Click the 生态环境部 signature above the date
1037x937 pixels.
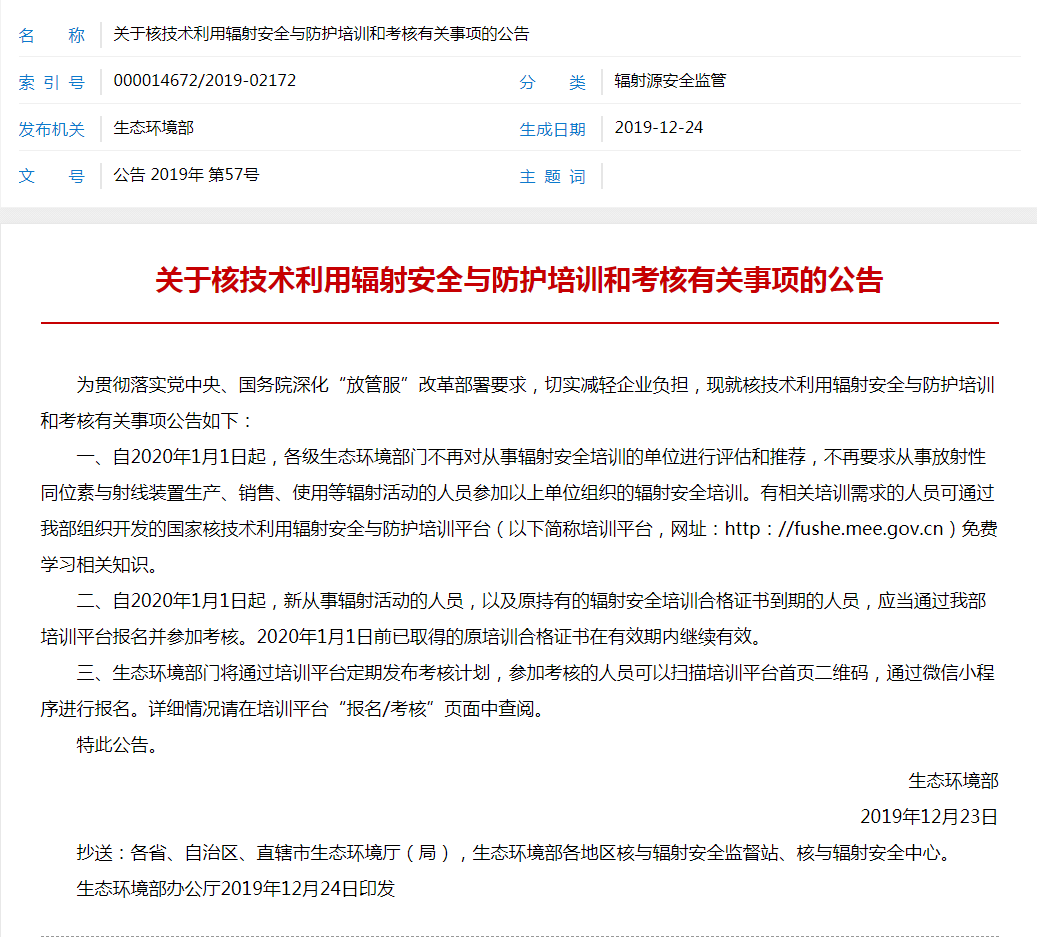953,781
